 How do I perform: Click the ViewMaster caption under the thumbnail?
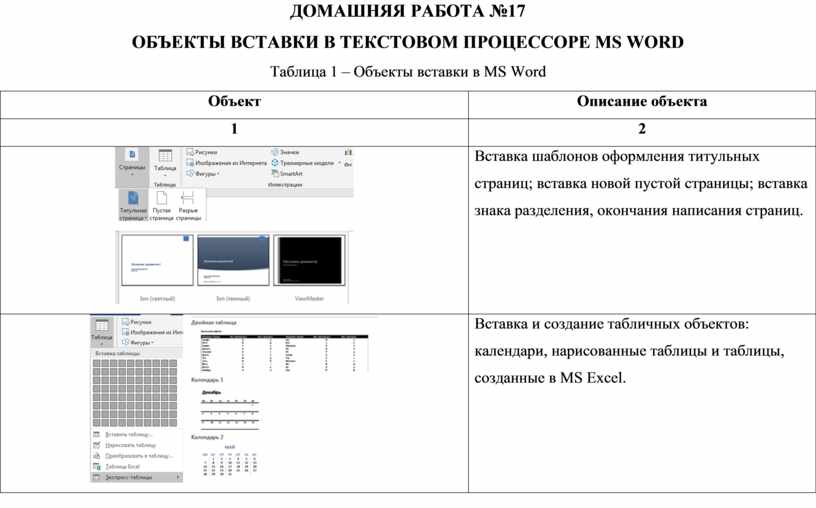coord(309,299)
